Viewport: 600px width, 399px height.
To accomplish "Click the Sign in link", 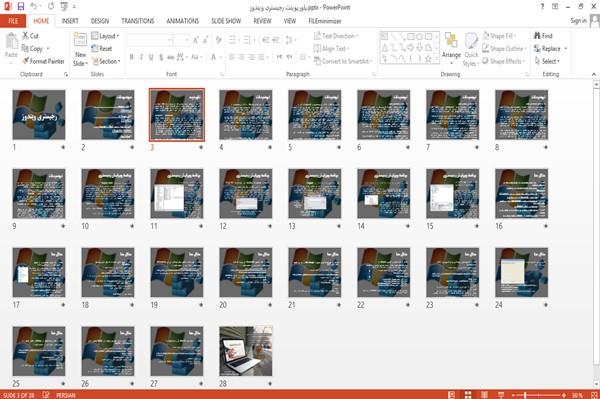I will pos(578,21).
